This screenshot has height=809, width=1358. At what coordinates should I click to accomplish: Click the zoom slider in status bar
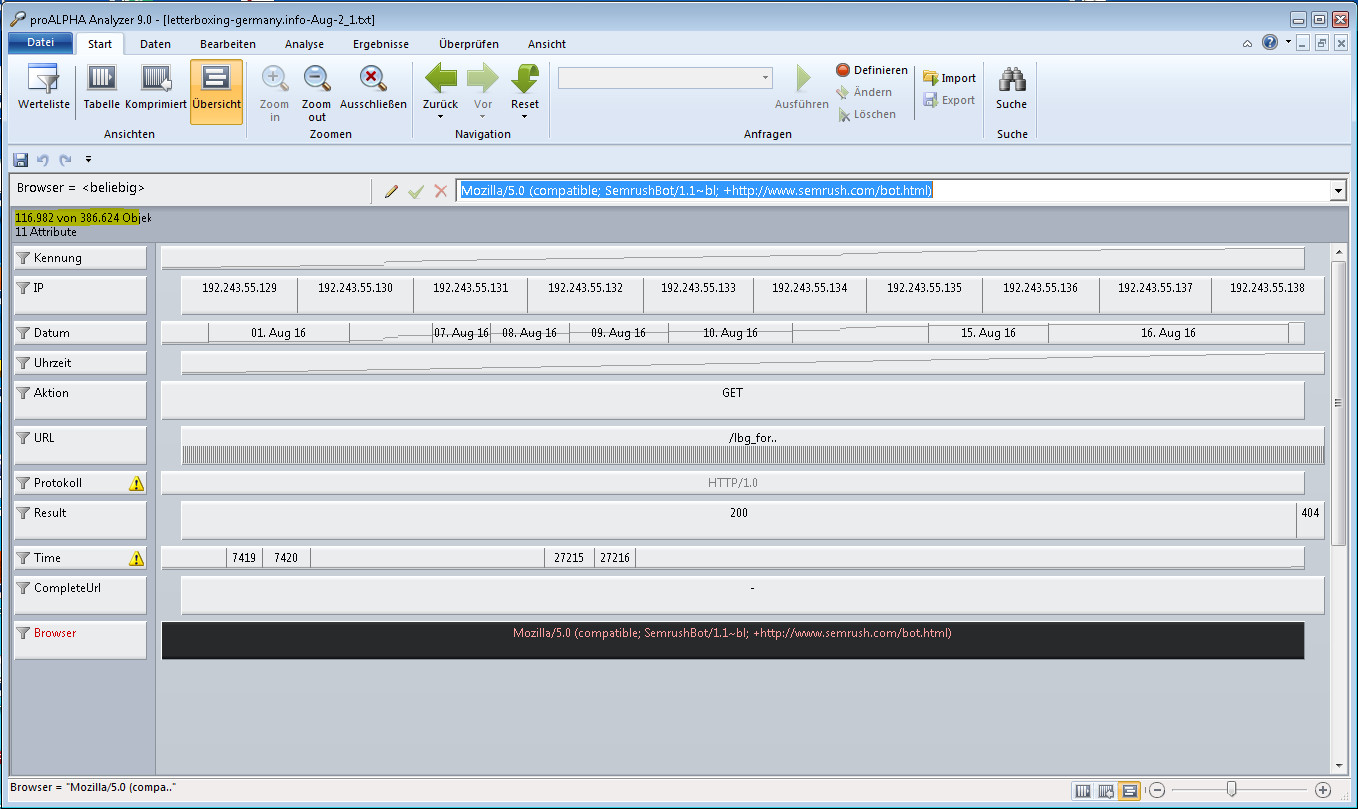tap(1231, 790)
